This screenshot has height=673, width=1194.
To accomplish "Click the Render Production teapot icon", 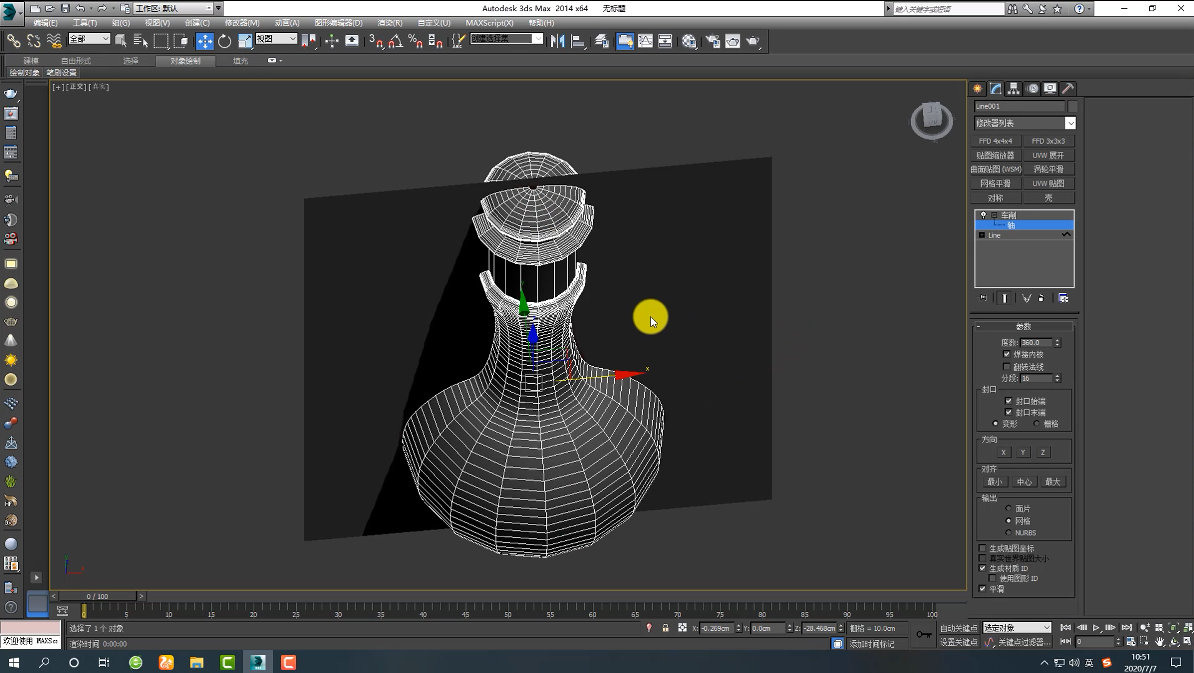I will pos(752,41).
